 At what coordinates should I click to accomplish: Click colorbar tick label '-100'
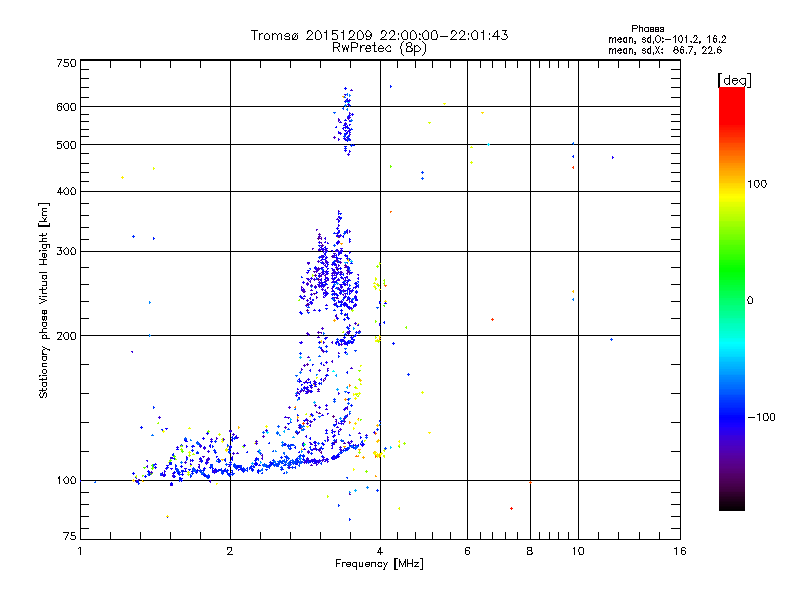pyautogui.click(x=762, y=417)
